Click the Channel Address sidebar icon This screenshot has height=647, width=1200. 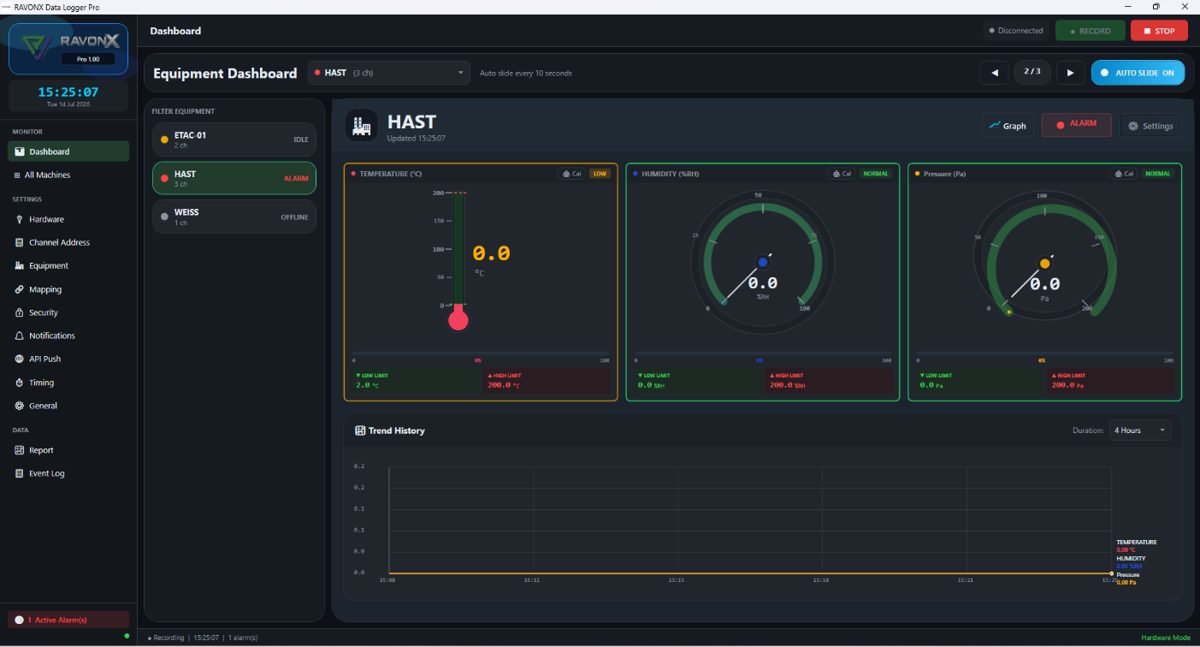[19, 242]
